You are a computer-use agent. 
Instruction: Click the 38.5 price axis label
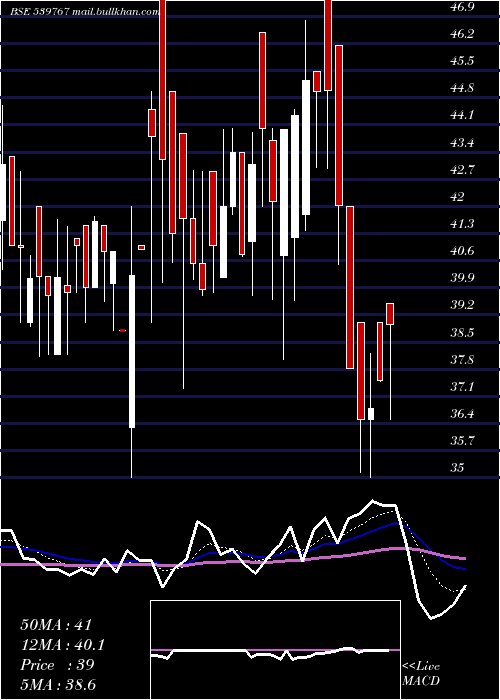[462, 333]
